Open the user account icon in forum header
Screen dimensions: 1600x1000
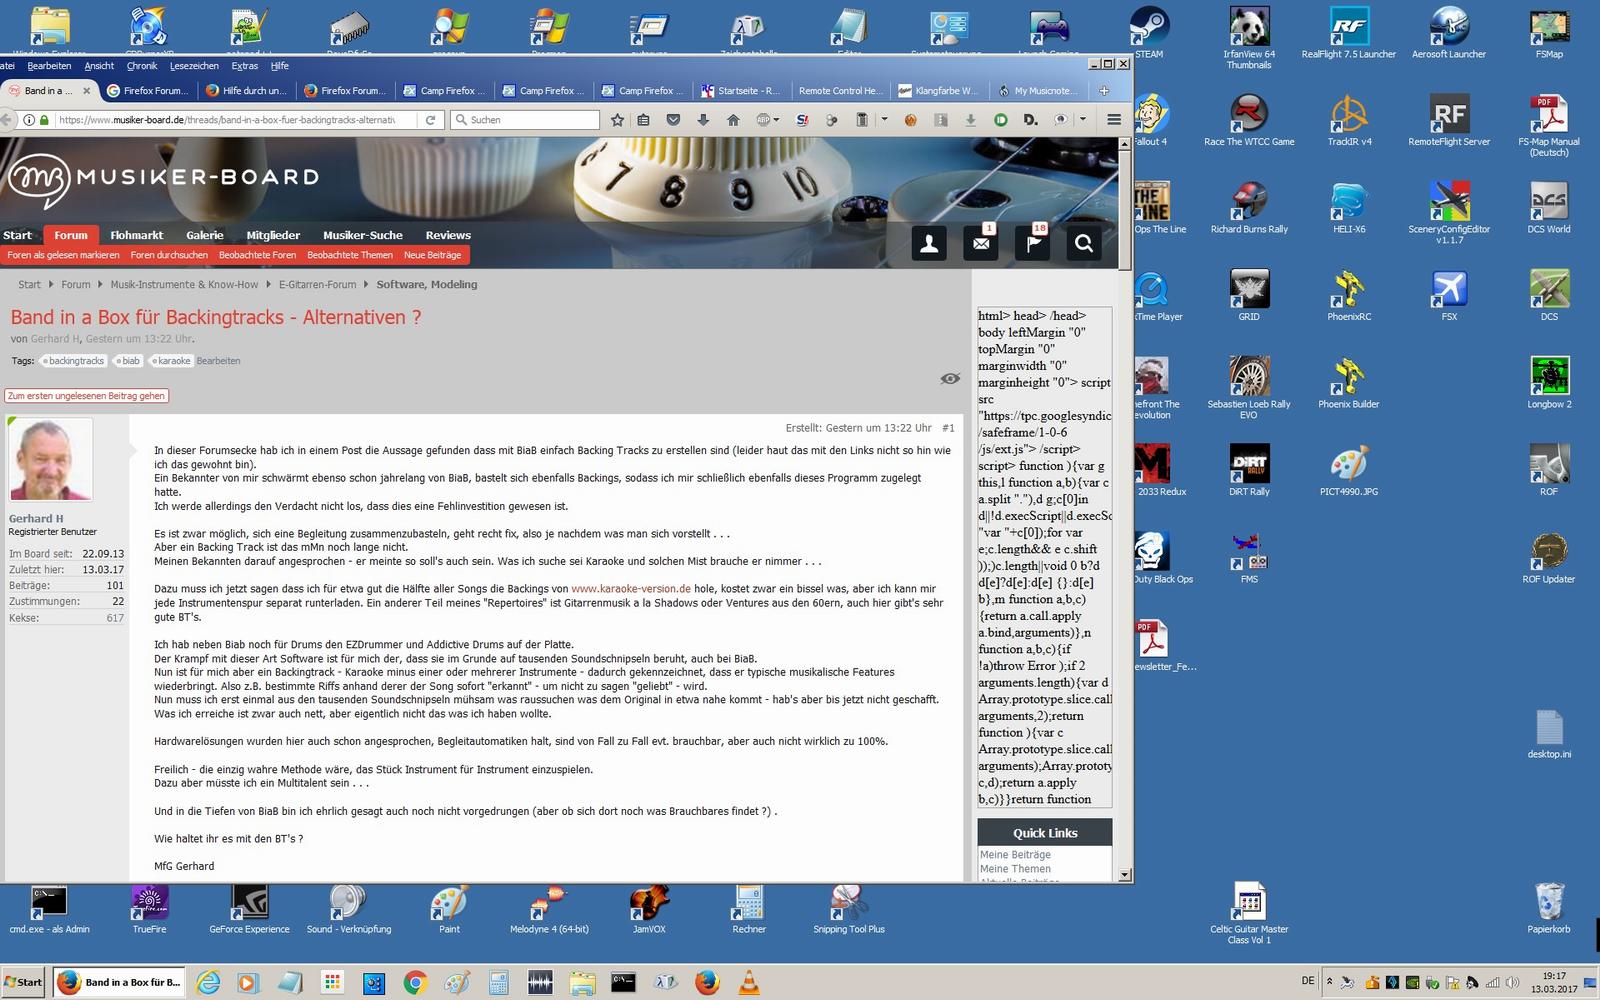(x=929, y=243)
